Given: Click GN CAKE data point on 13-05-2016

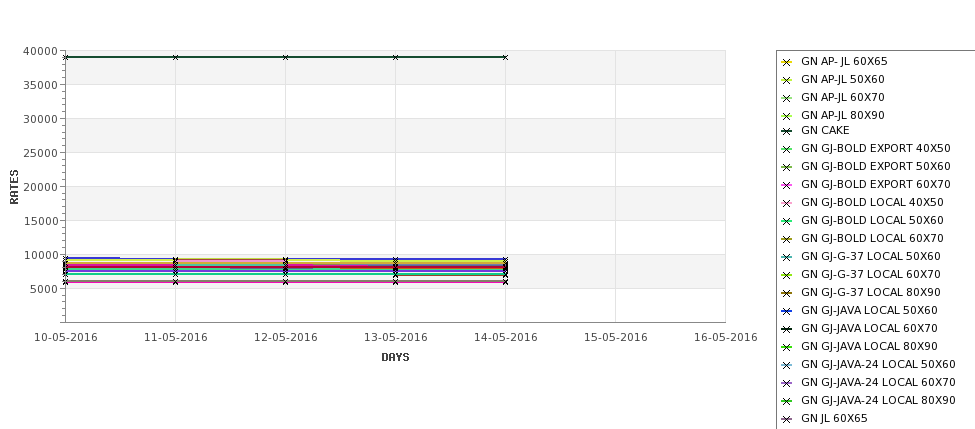Looking at the screenshot, I should [395, 57].
